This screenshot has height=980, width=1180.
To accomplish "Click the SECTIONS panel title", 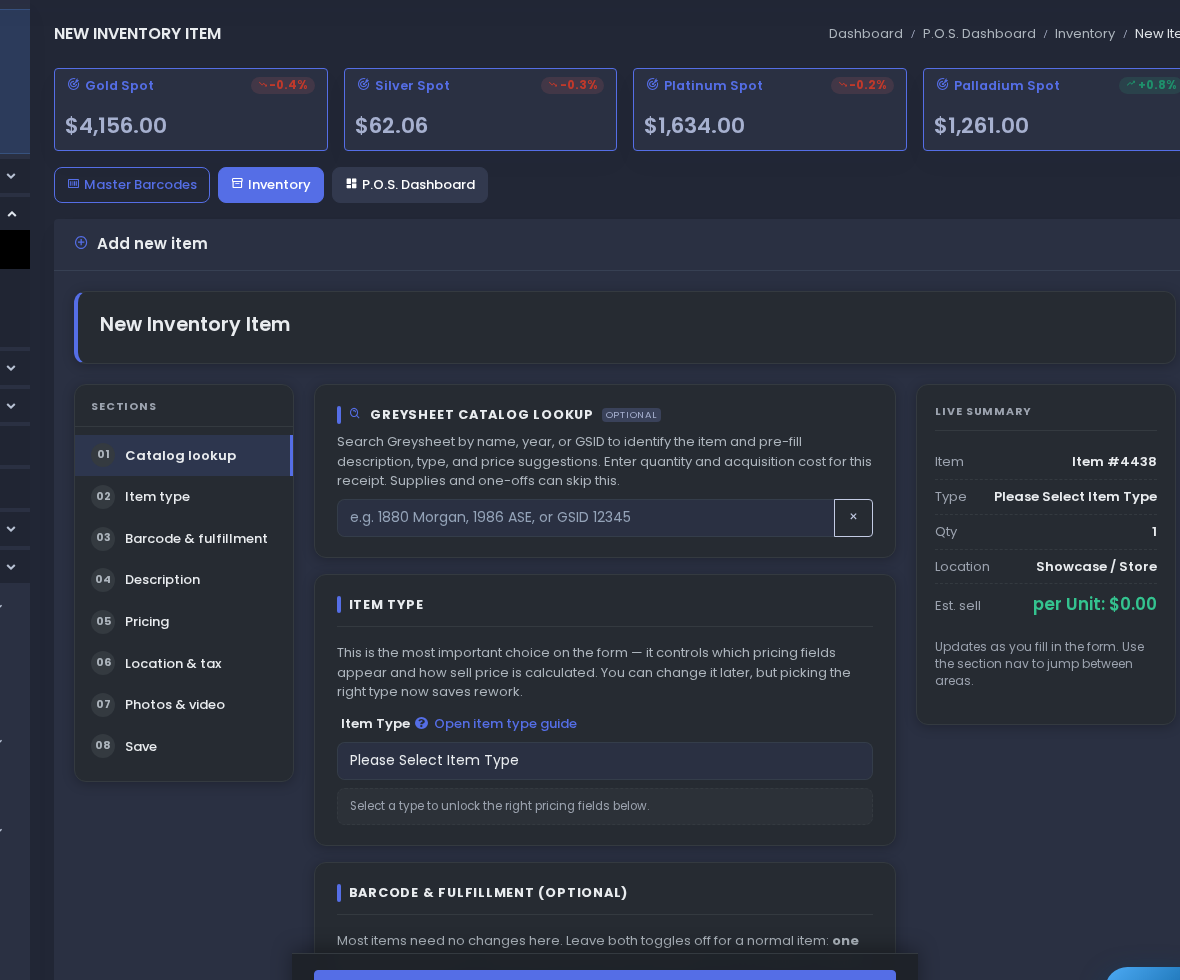I will [x=124, y=406].
